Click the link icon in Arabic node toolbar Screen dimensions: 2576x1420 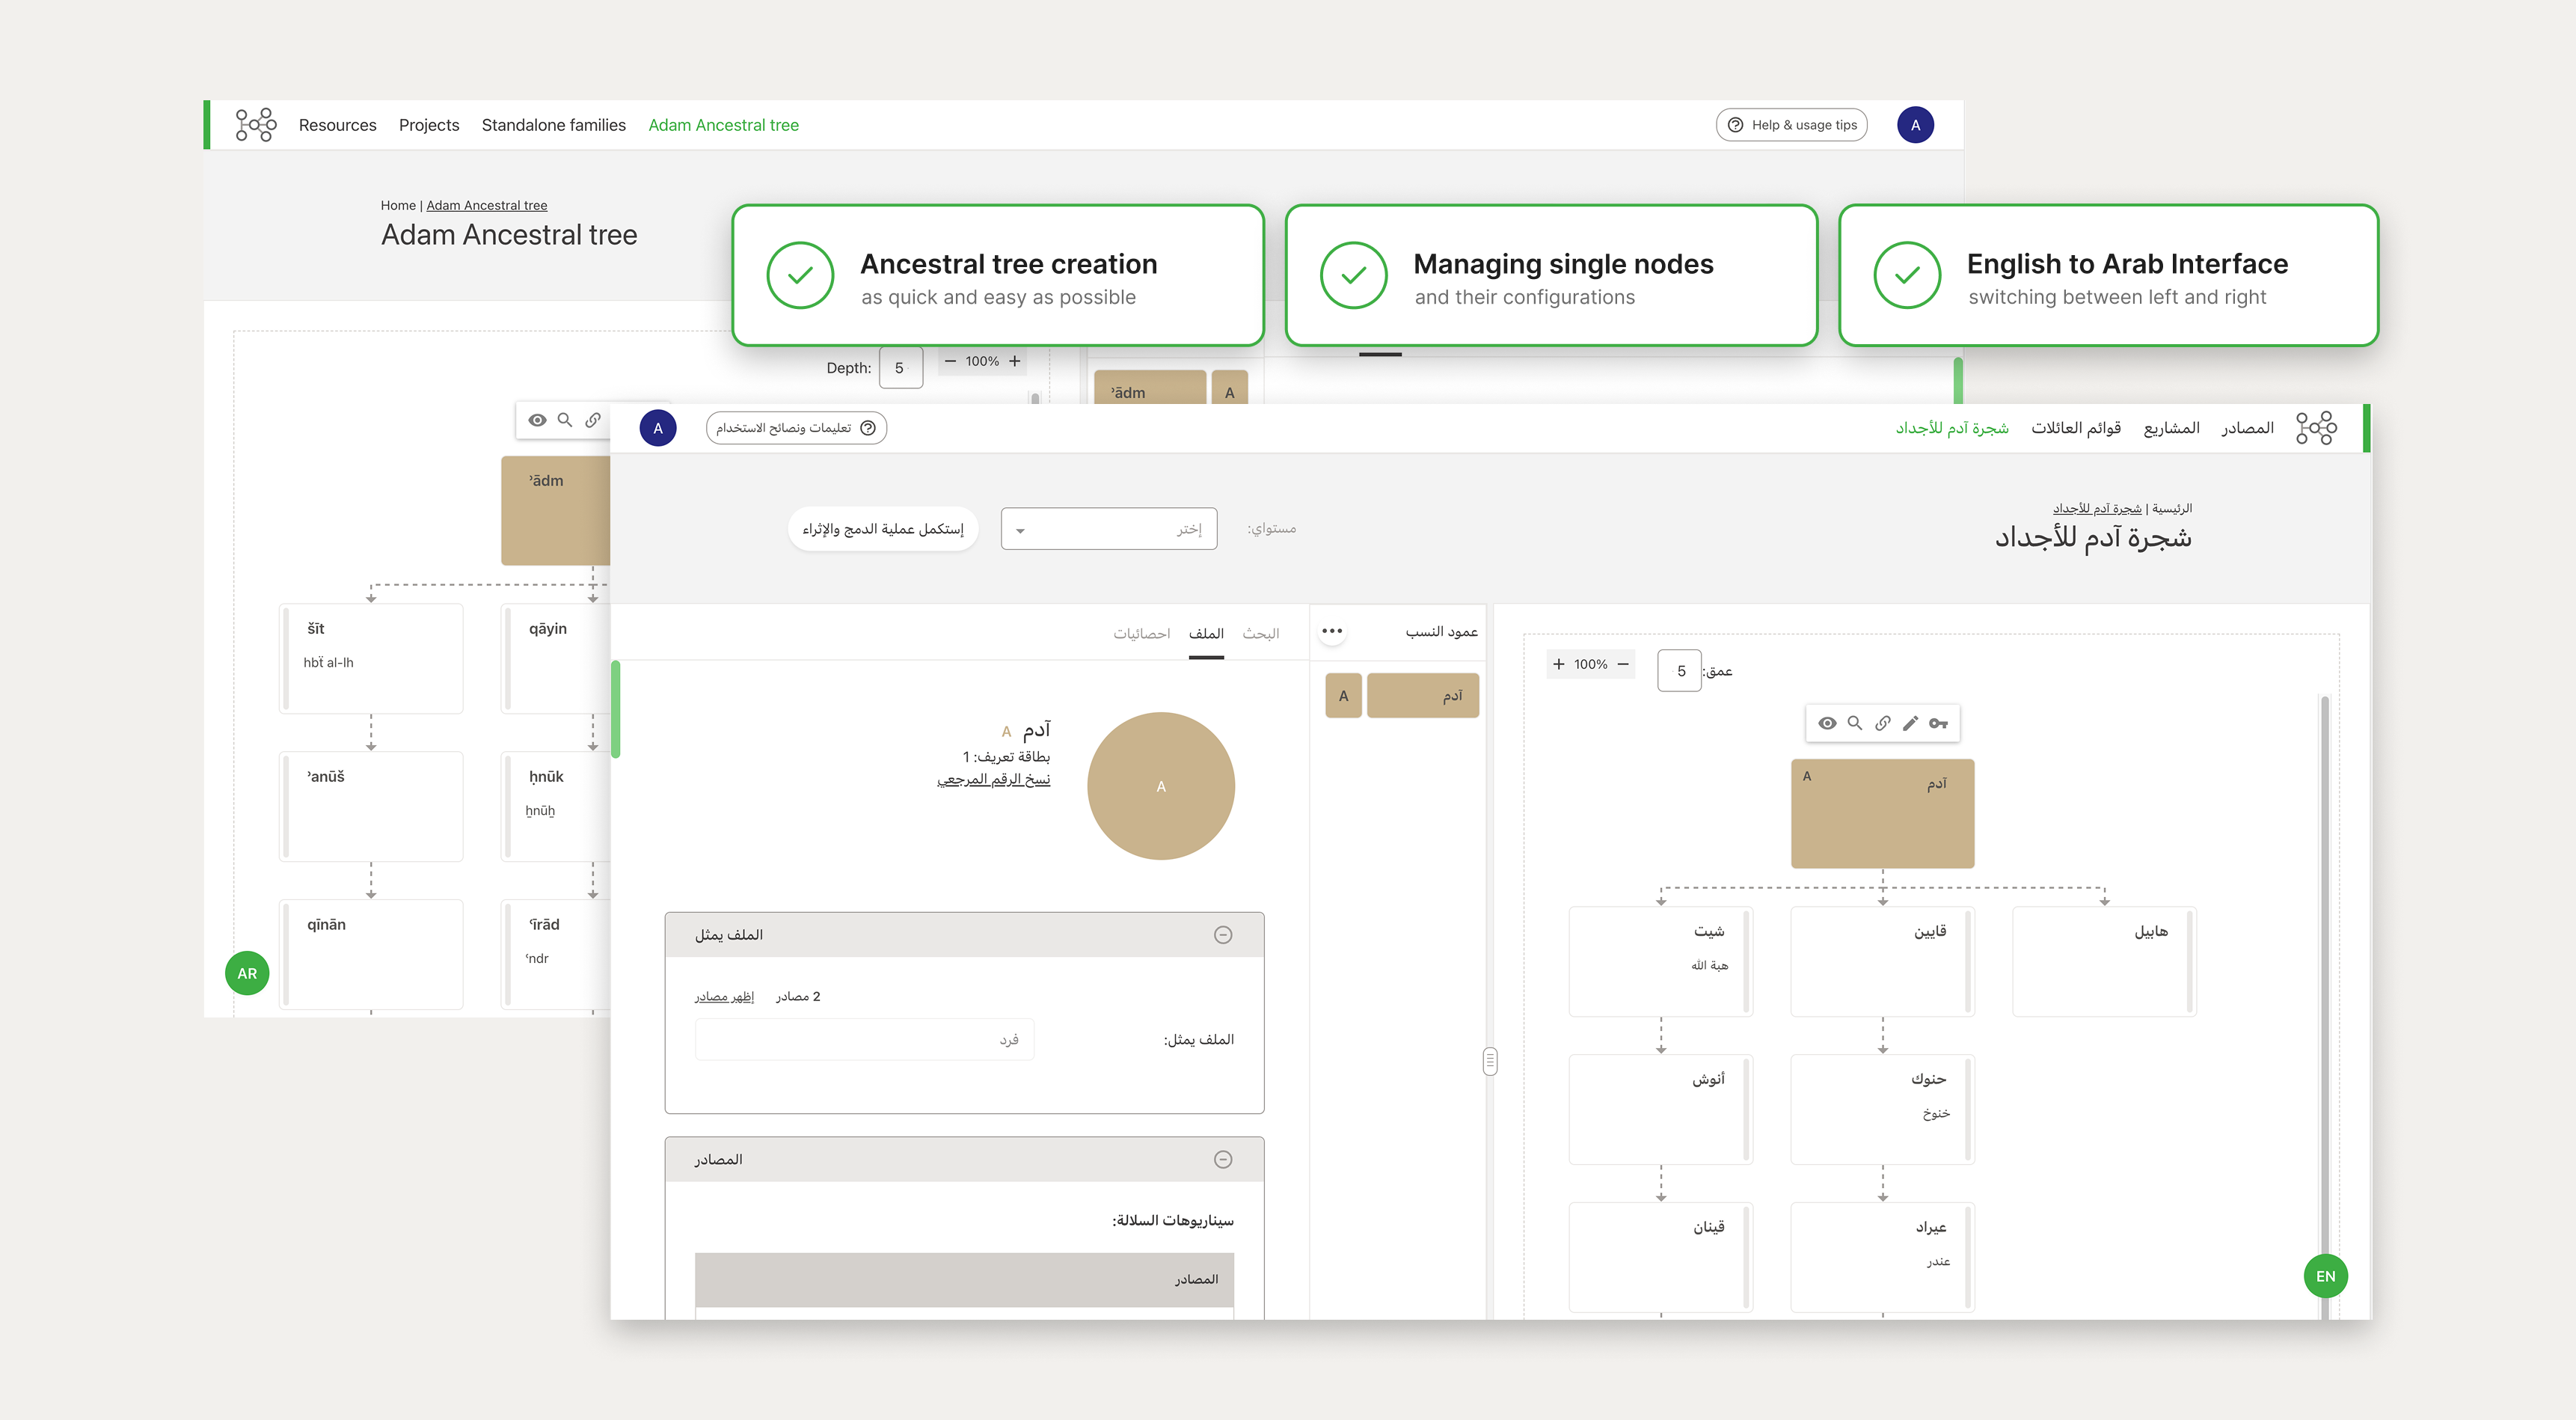[1882, 723]
